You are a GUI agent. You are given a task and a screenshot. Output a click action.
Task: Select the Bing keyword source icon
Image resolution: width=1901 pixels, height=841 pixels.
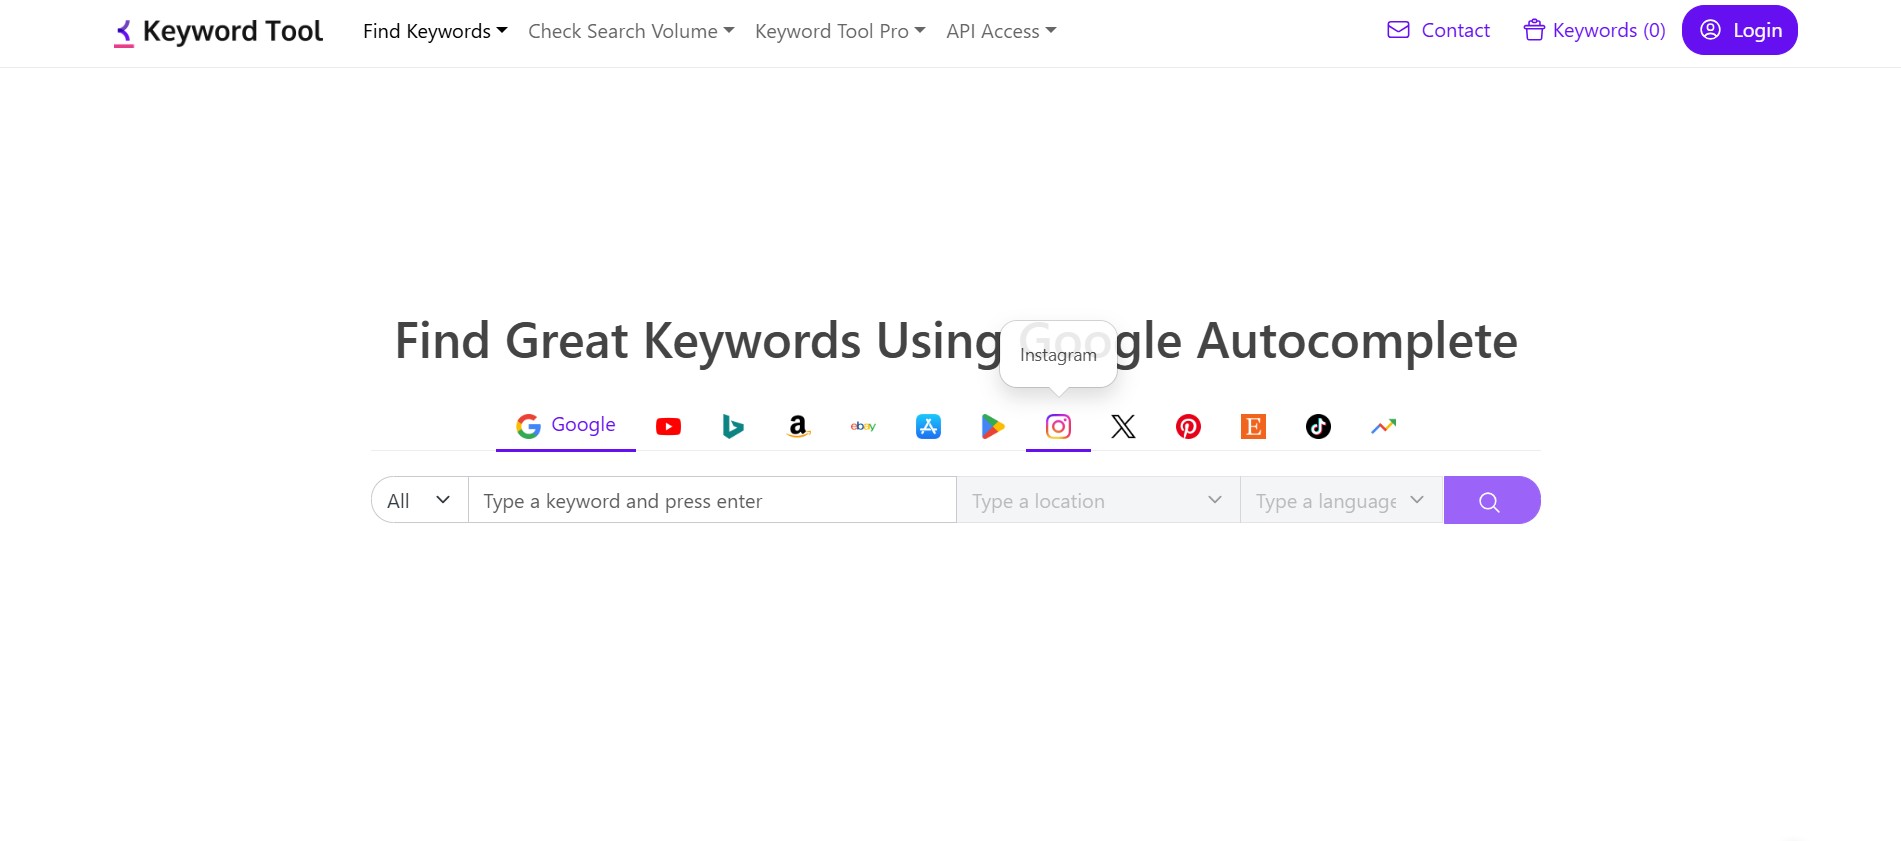[733, 427]
